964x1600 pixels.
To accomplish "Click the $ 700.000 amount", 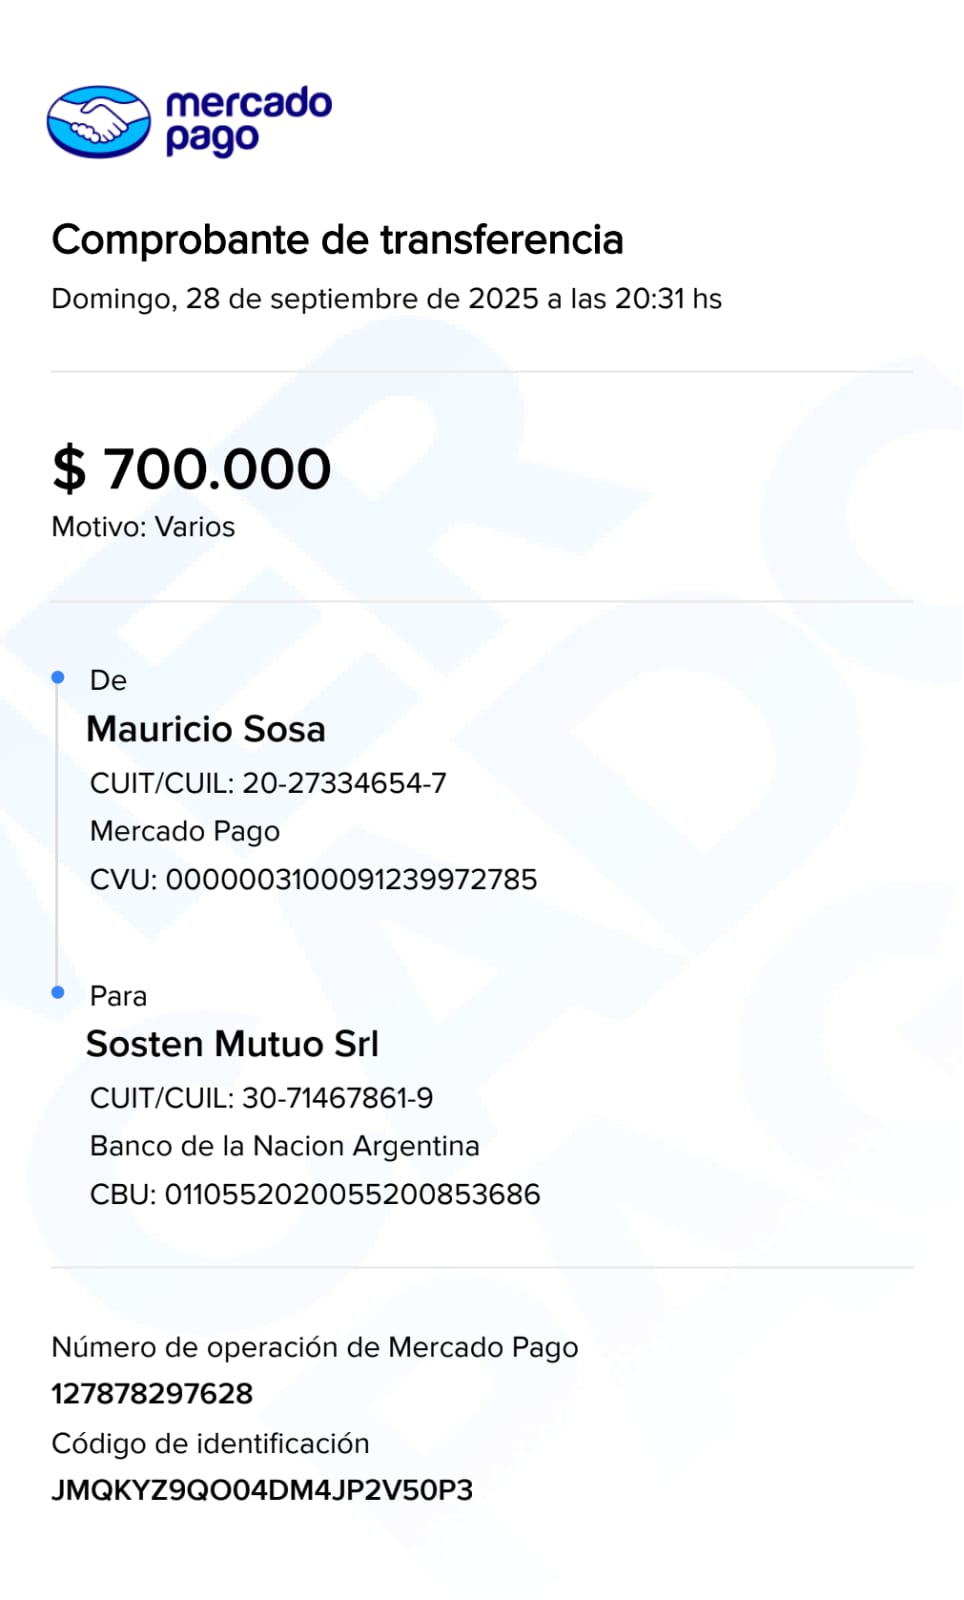I will [x=191, y=468].
